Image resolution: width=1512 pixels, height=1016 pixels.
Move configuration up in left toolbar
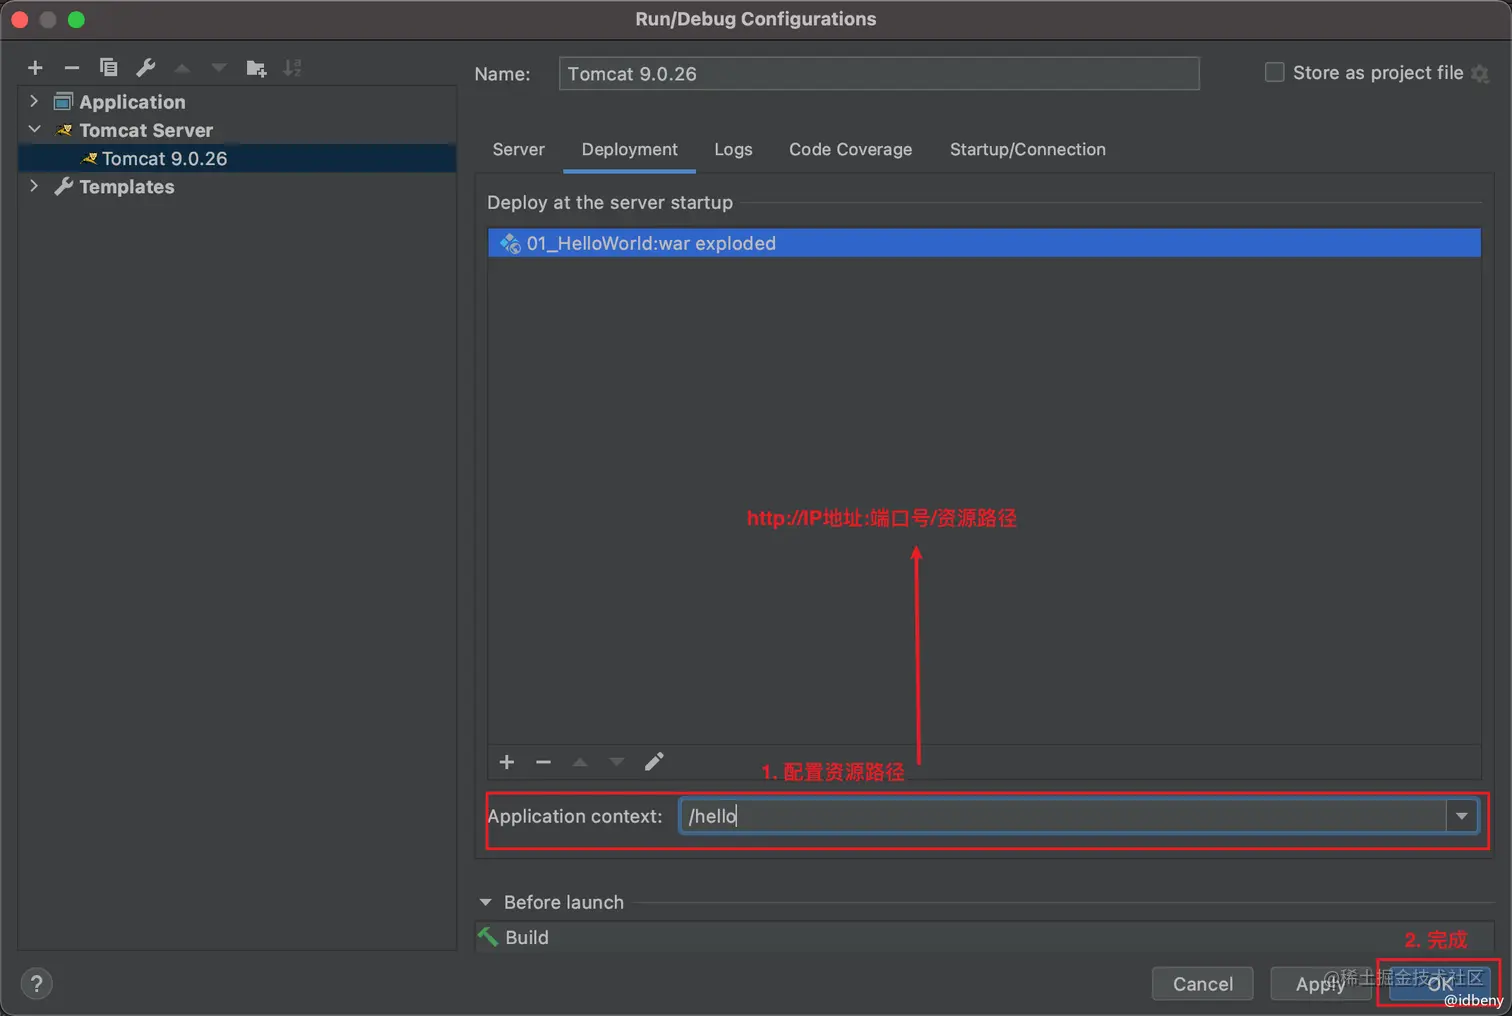(x=182, y=68)
